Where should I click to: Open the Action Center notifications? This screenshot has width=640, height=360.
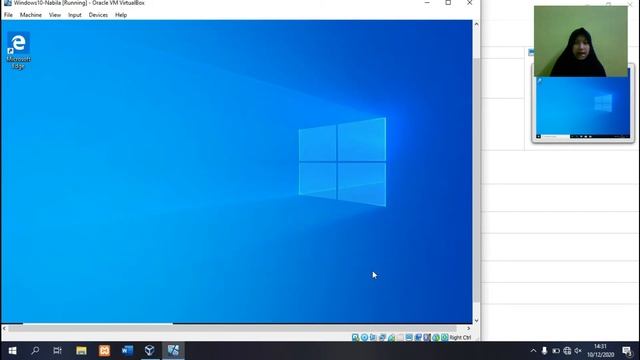pos(627,351)
